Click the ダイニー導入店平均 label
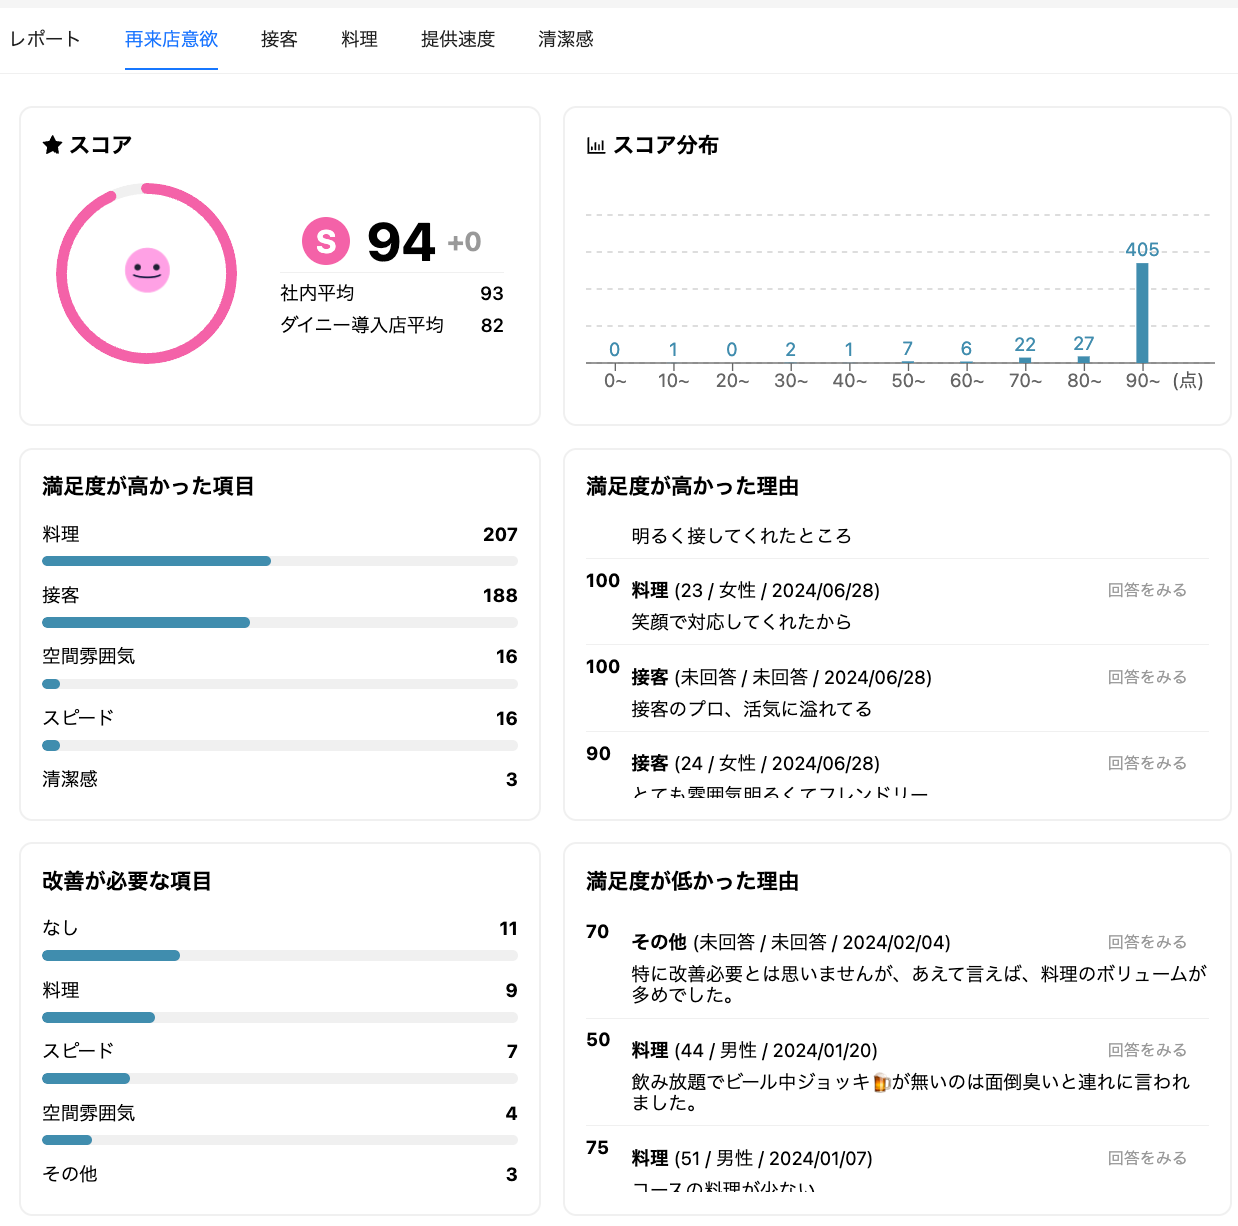Viewport: 1238px width, 1226px height. coord(362,325)
